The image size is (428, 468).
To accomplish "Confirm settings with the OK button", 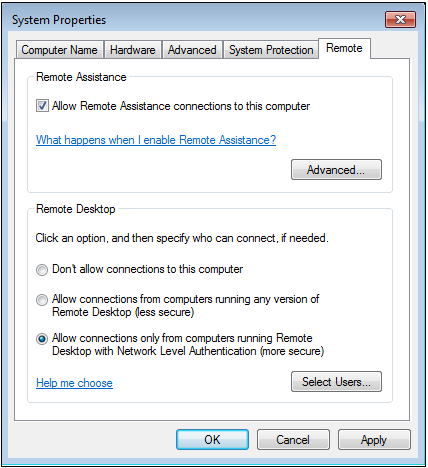I will pos(212,440).
